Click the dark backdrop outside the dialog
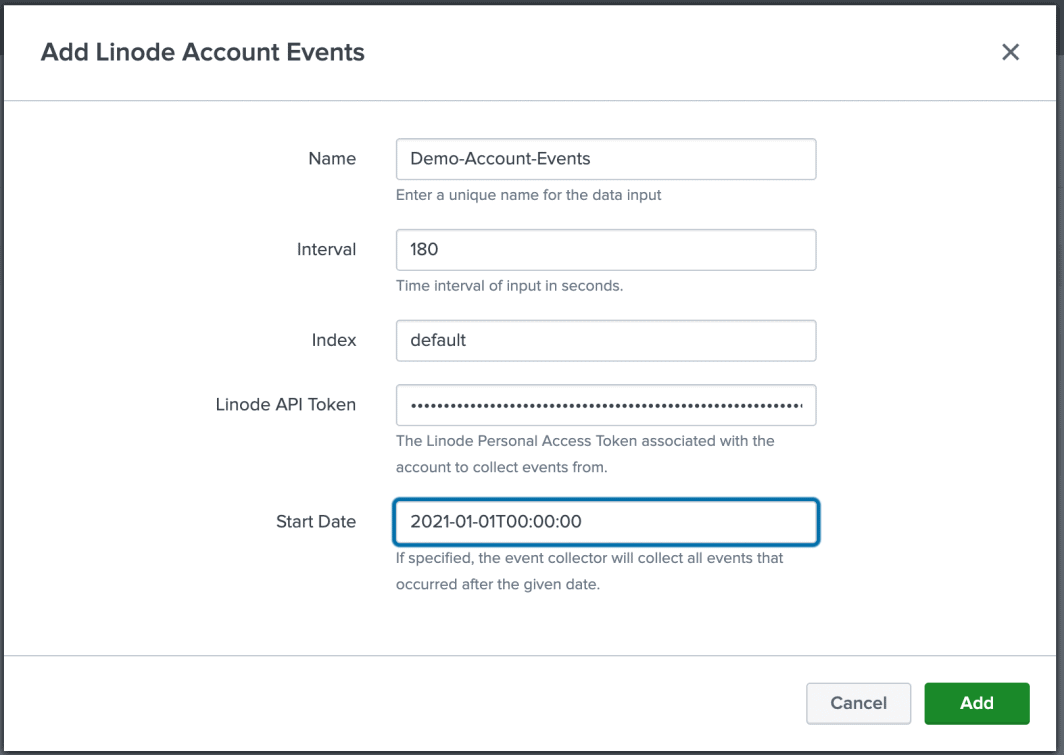Viewport: 1064px width, 755px height. [x=1060, y=400]
